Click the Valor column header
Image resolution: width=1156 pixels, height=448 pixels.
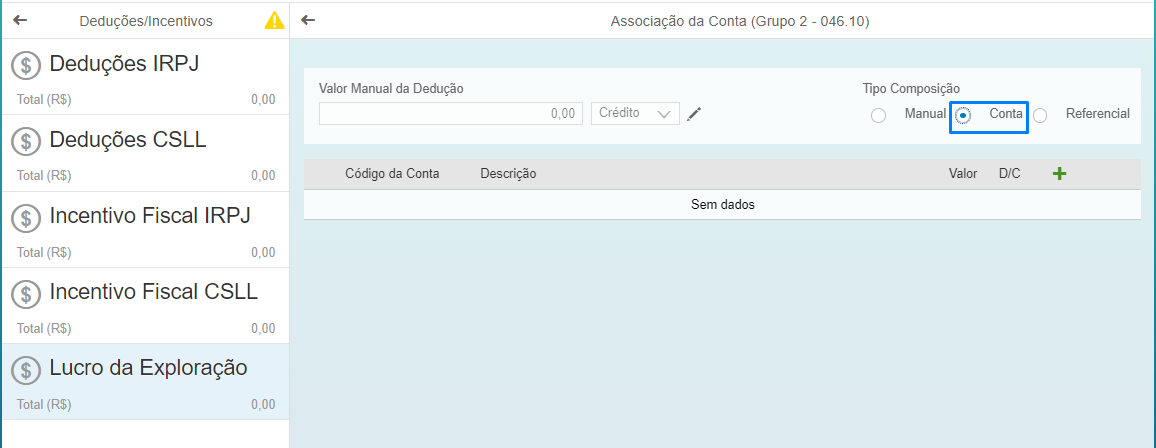[963, 174]
